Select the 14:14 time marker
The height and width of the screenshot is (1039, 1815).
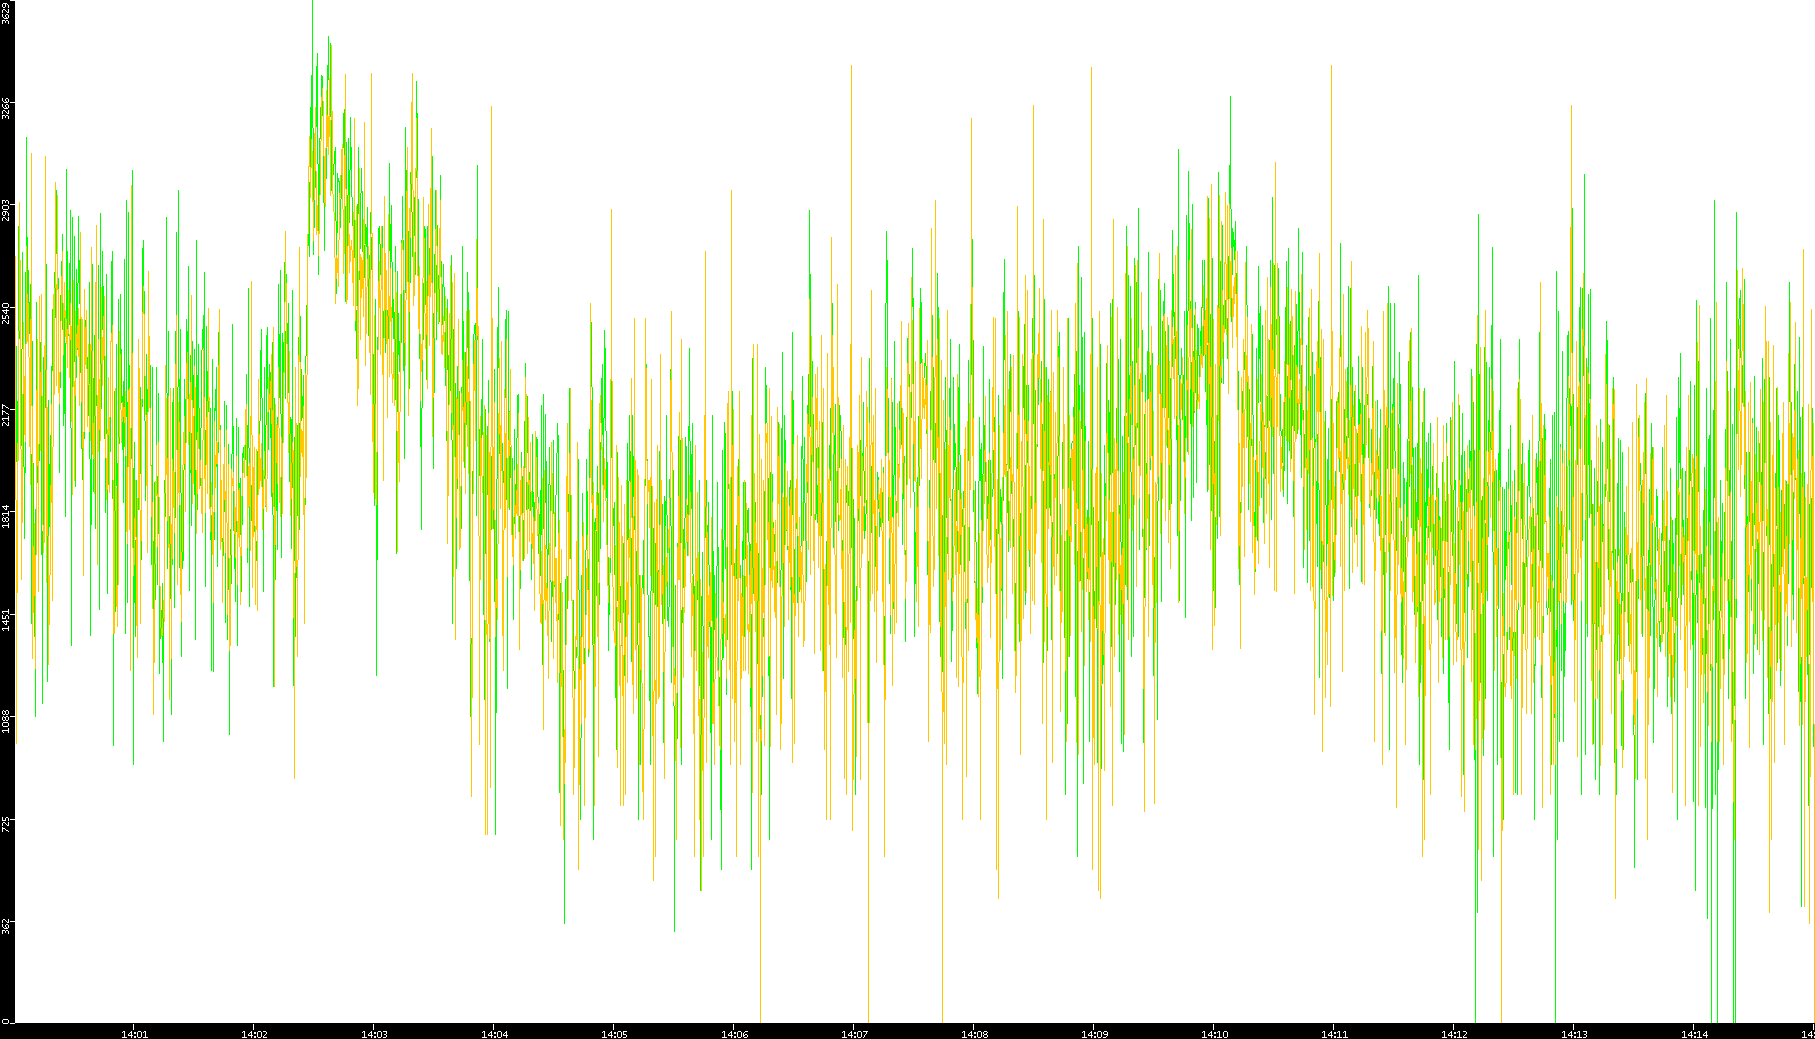click(x=1694, y=1034)
